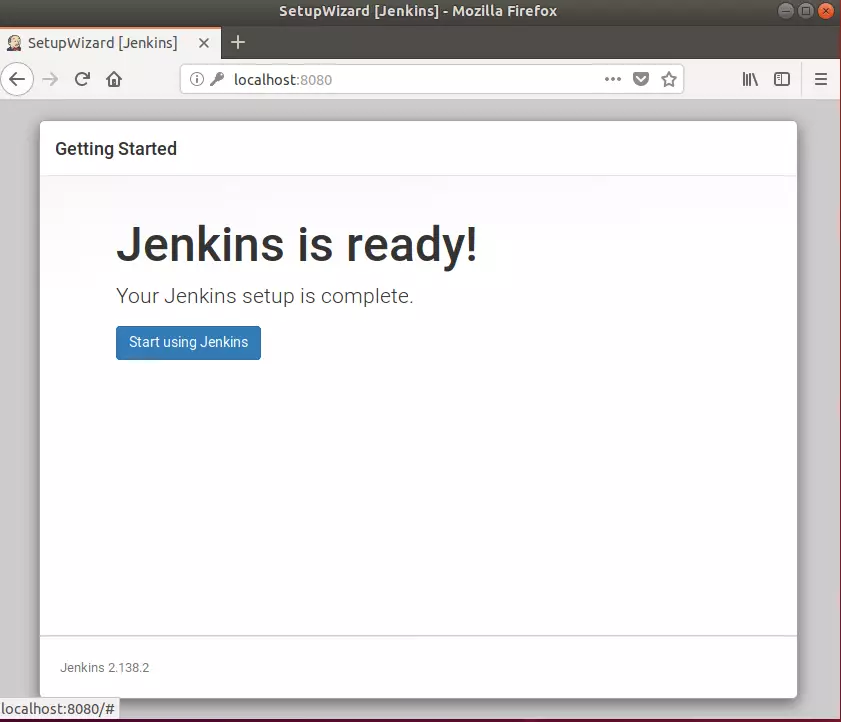Click the Jenkins 2.138.2 version text
Screen dimensions: 841x722
(105, 668)
